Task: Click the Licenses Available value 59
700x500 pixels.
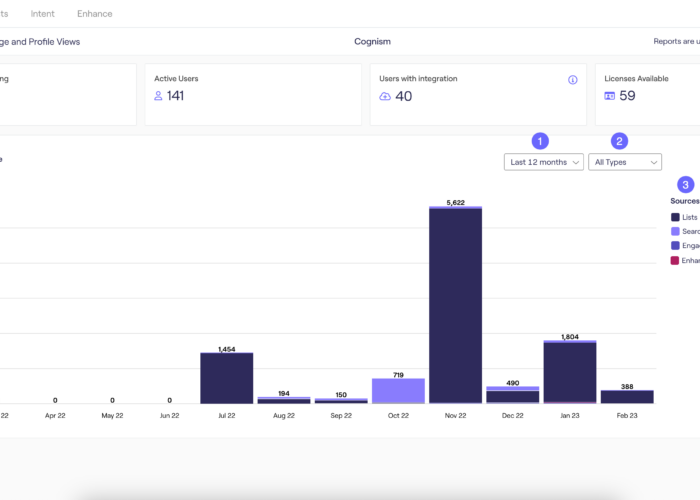Action: [627, 96]
